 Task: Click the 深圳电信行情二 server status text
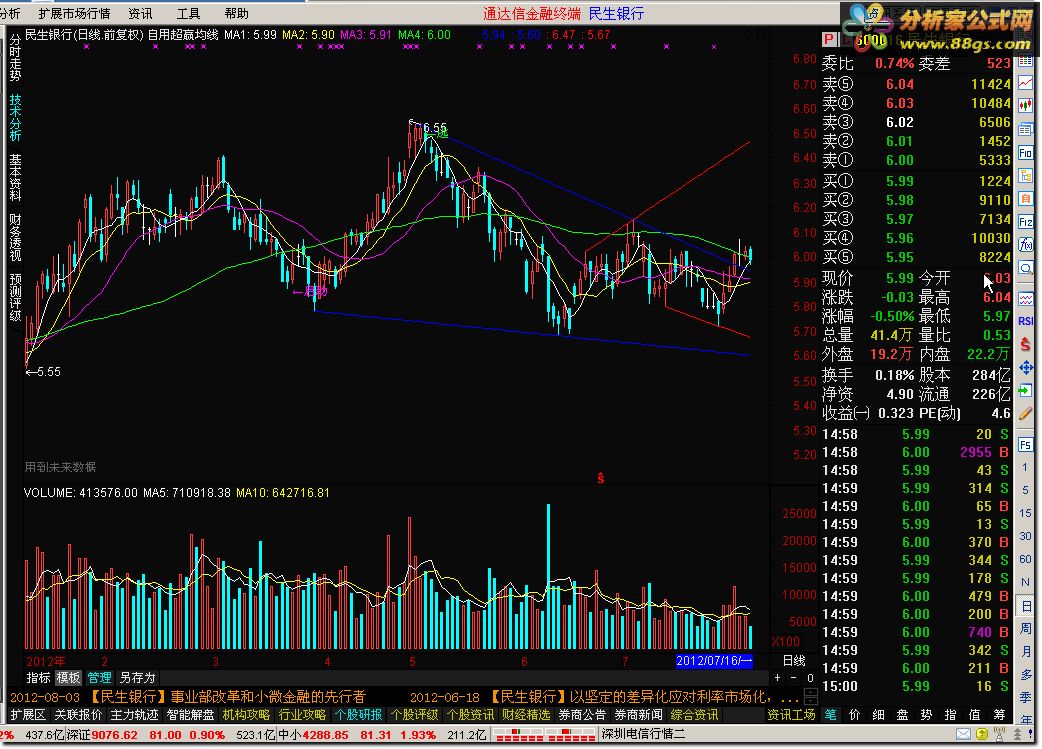pos(643,734)
